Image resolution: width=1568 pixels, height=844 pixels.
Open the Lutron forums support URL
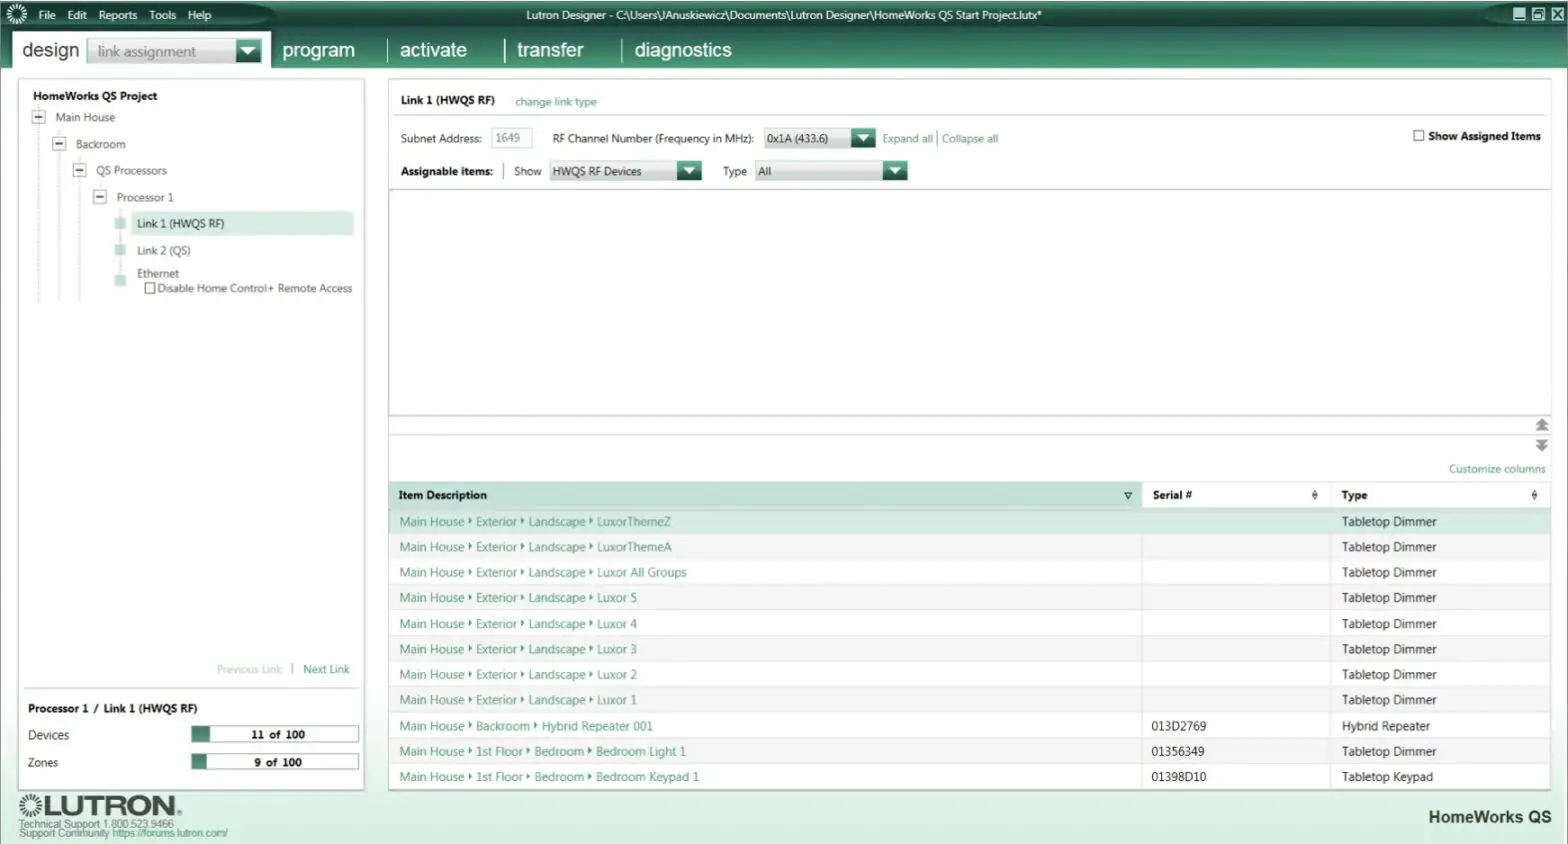[x=170, y=833]
